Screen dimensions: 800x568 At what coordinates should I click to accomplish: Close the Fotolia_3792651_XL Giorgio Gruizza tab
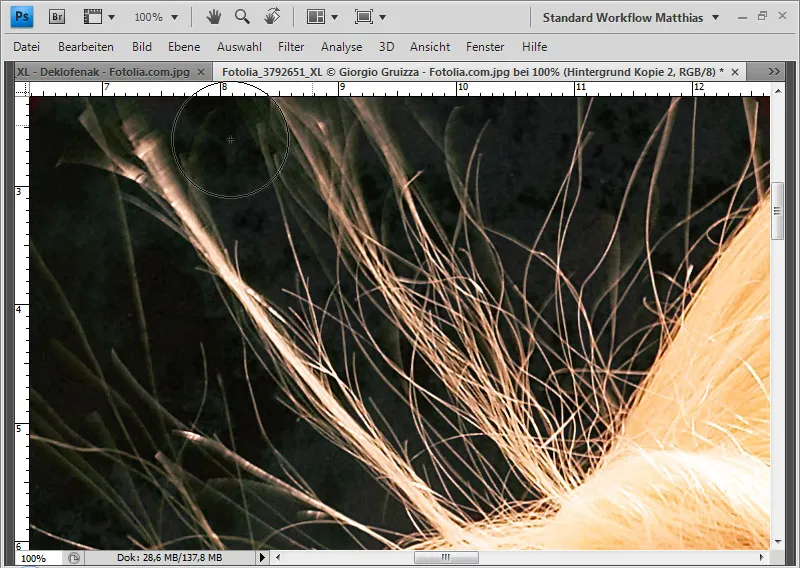pyautogui.click(x=735, y=72)
